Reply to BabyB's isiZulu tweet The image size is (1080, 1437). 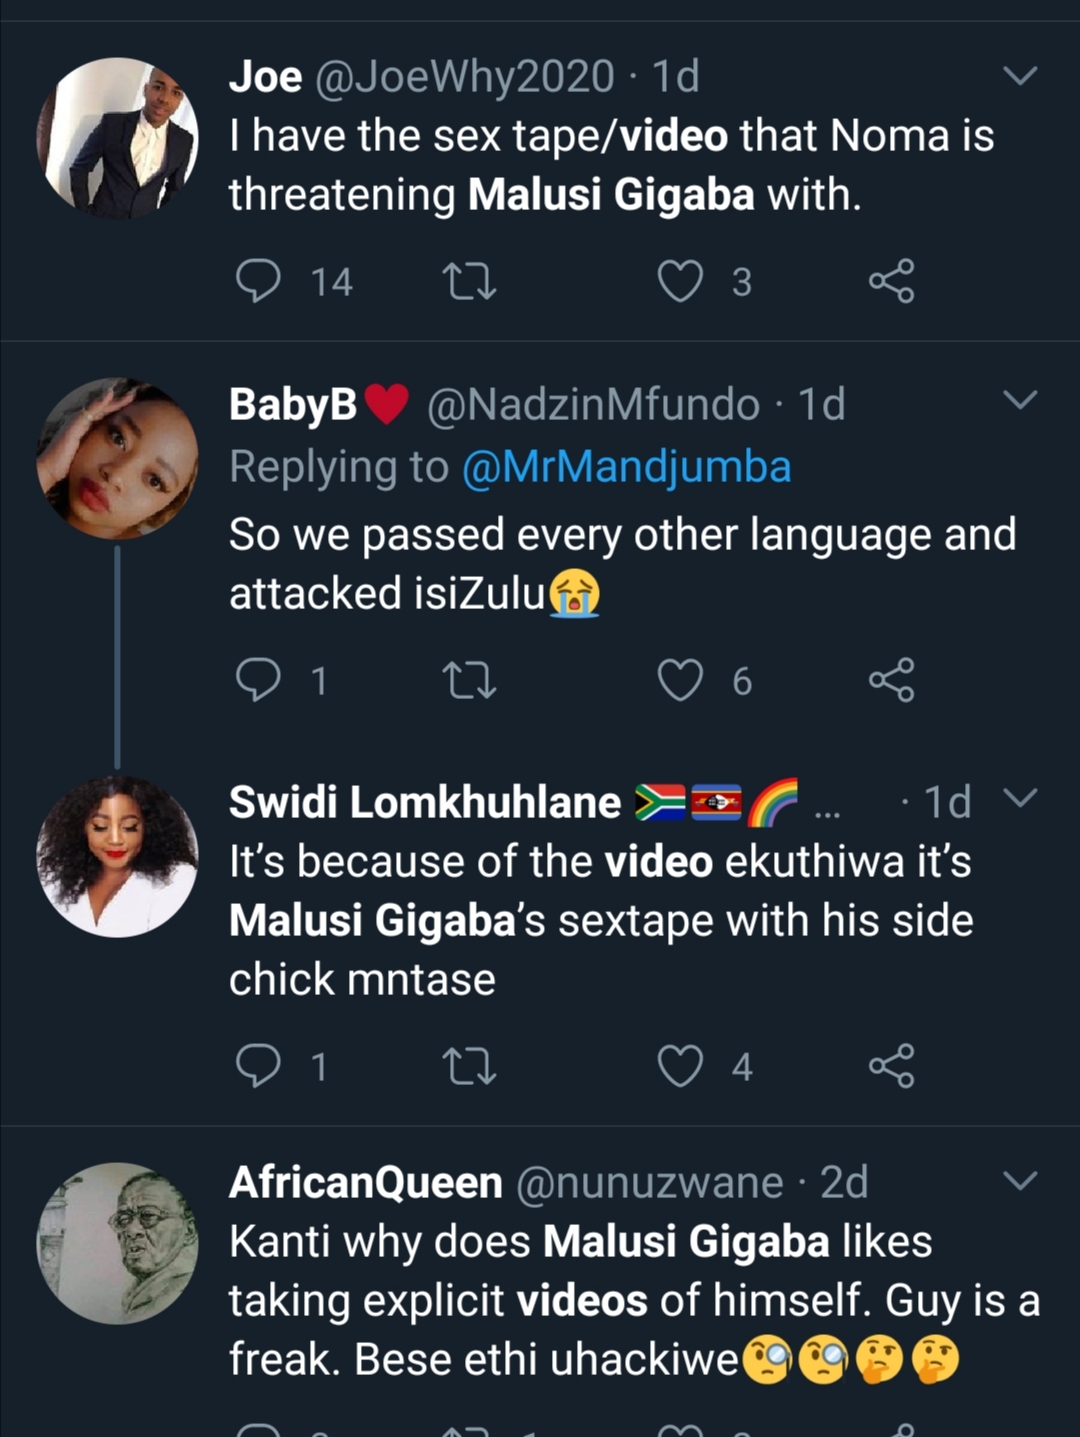(258, 681)
